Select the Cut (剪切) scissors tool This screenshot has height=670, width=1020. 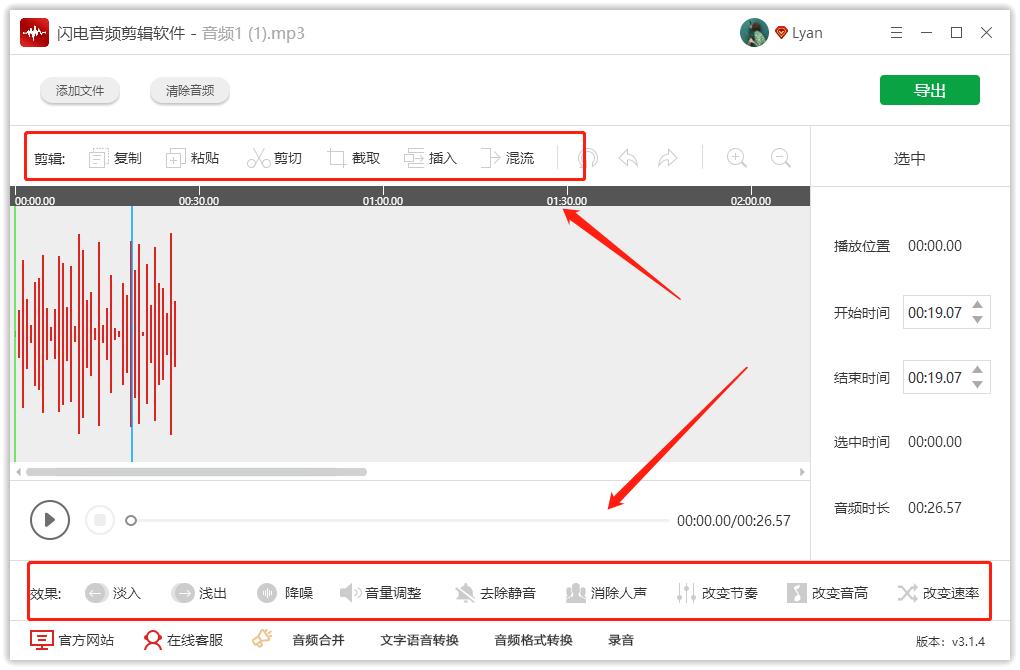coord(275,158)
